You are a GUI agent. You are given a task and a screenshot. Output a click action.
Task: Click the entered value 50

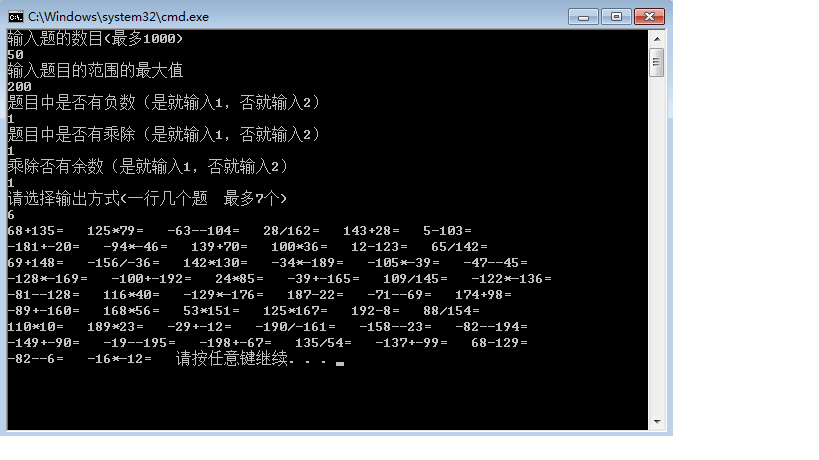pyautogui.click(x=15, y=55)
